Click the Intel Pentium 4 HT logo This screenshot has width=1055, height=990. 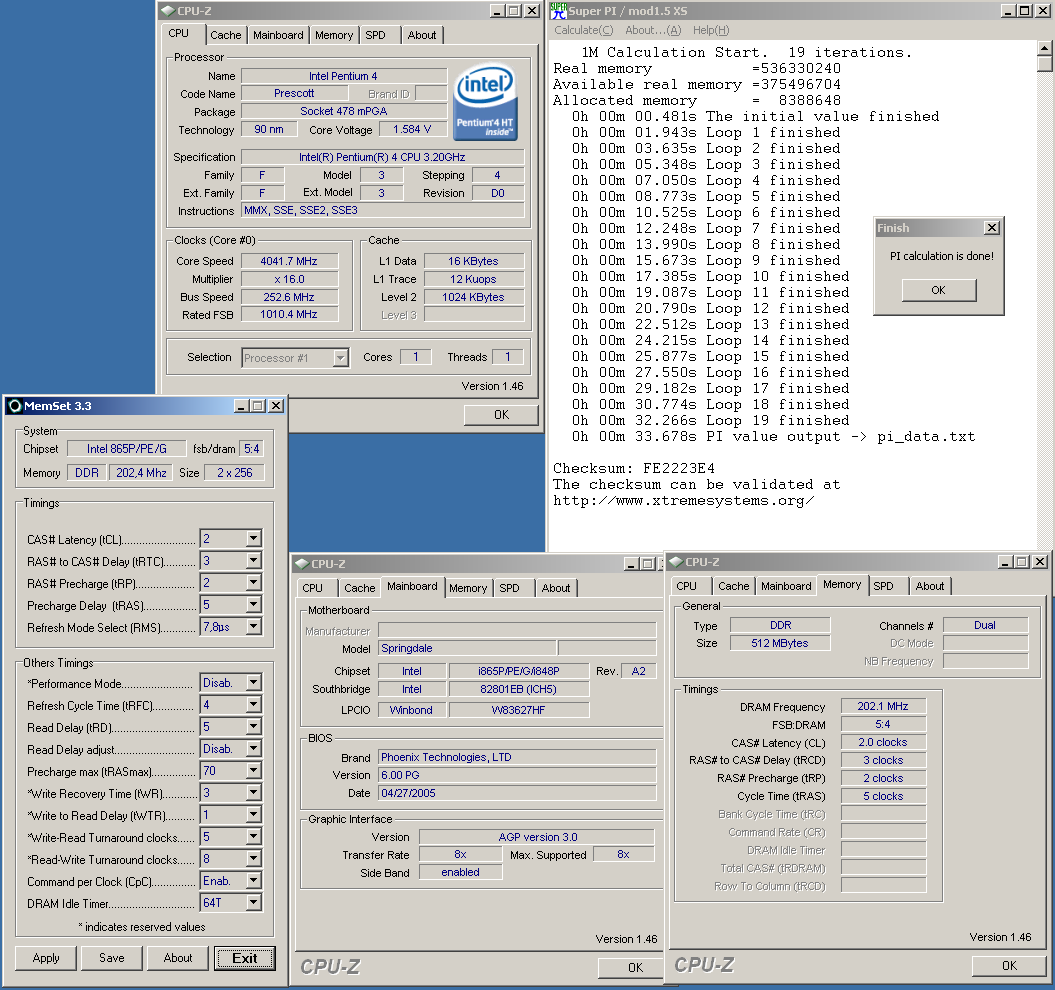[484, 102]
